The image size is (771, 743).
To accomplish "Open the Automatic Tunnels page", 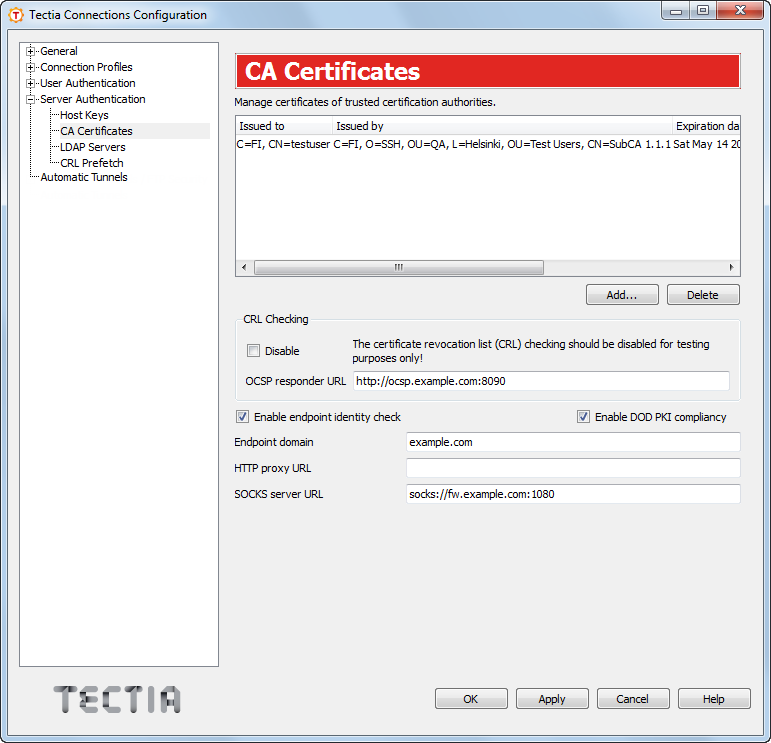I will [x=84, y=177].
